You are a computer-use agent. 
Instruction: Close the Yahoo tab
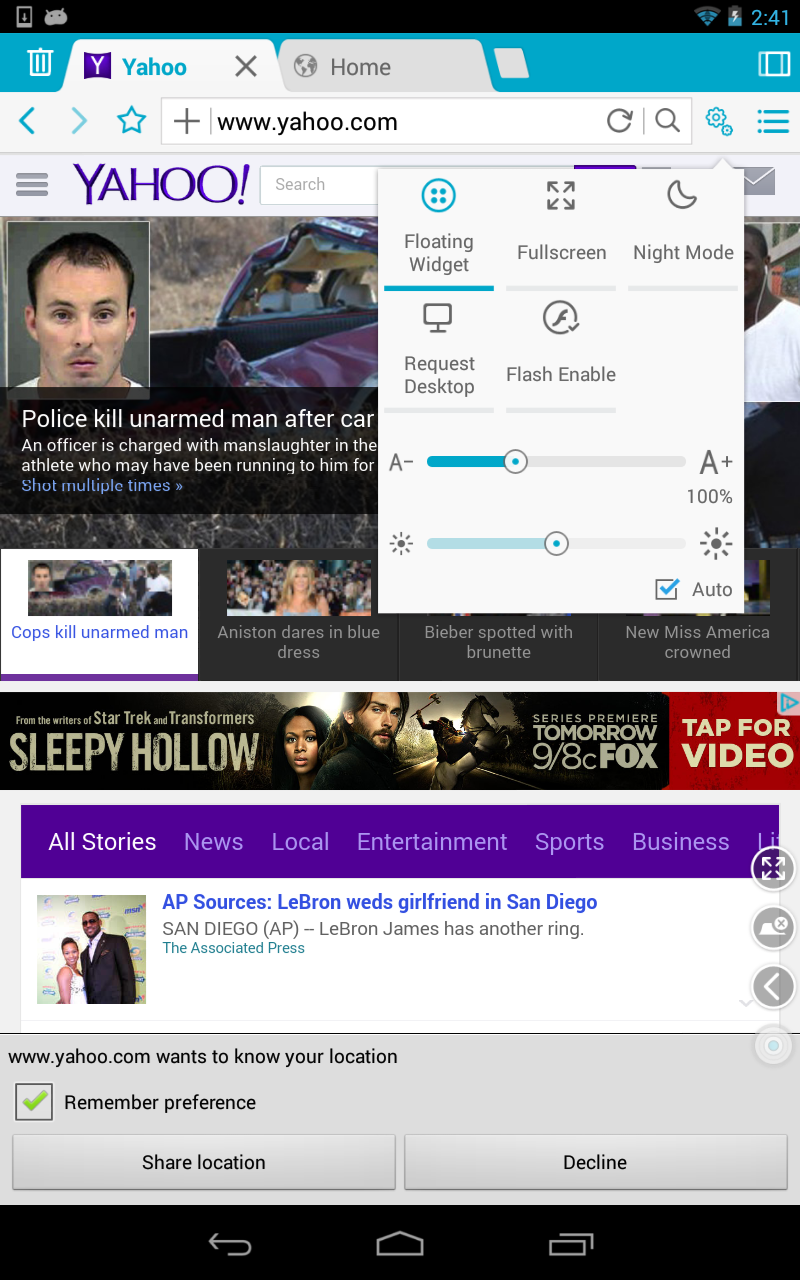[246, 67]
